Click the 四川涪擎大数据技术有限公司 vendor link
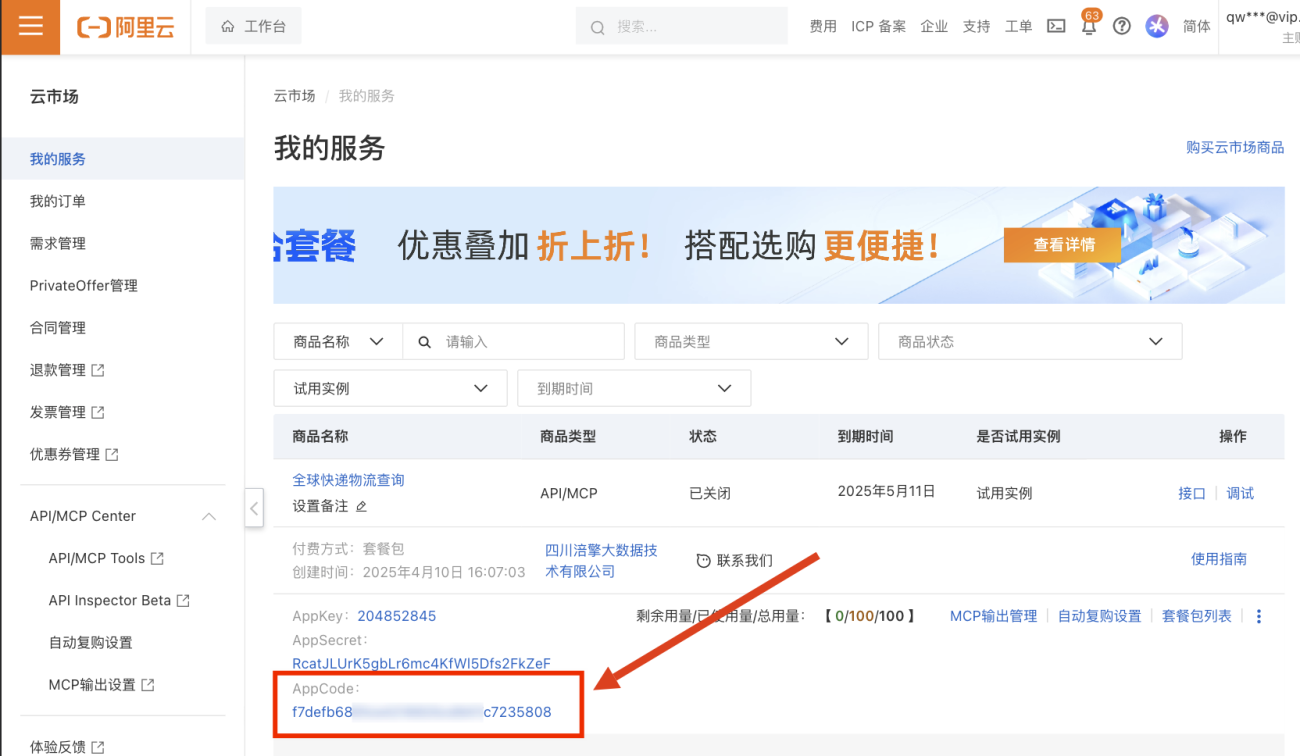This screenshot has height=756, width=1300. [x=601, y=561]
